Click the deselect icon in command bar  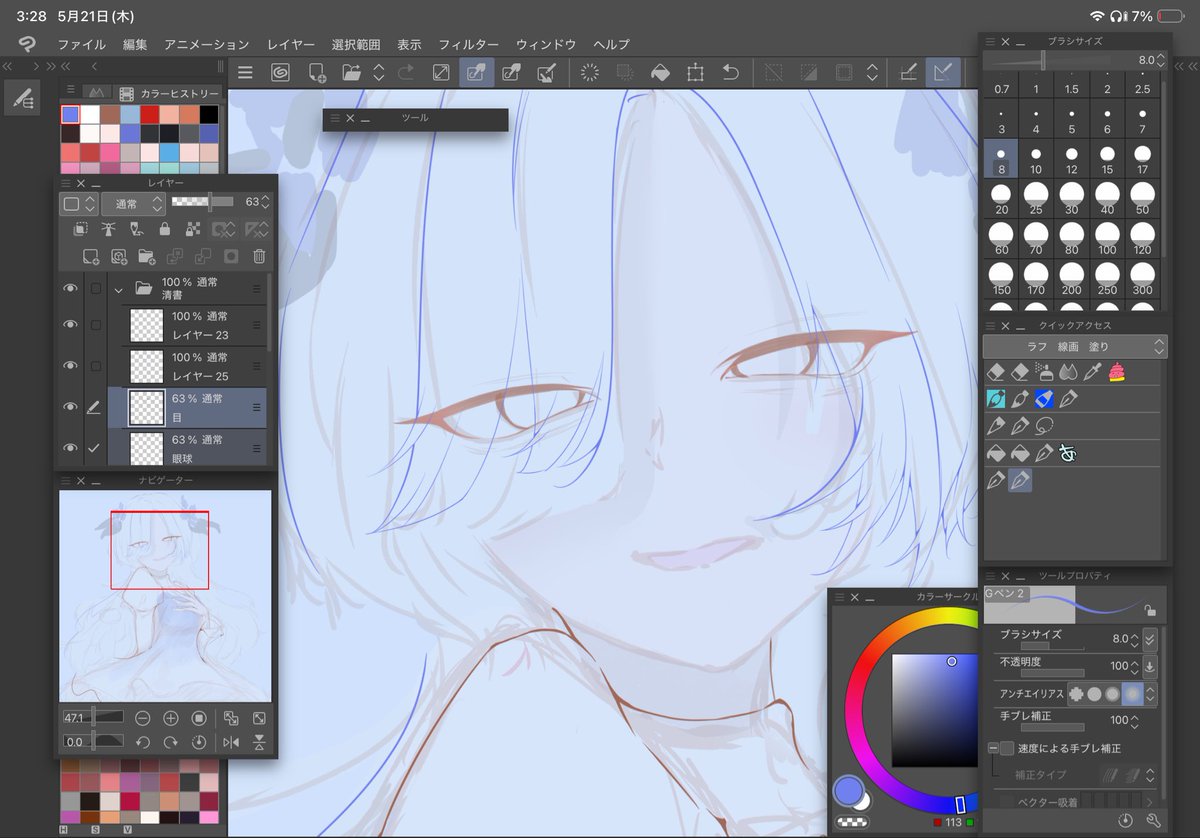[773, 72]
